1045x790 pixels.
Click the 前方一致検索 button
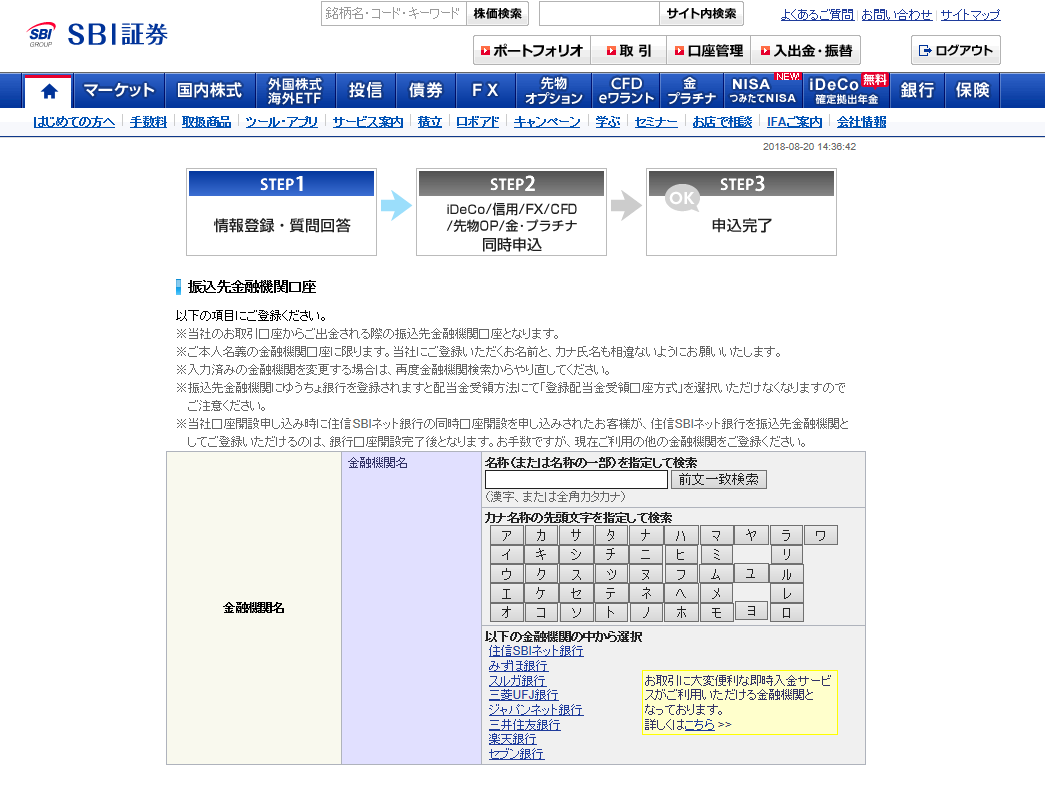click(718, 479)
